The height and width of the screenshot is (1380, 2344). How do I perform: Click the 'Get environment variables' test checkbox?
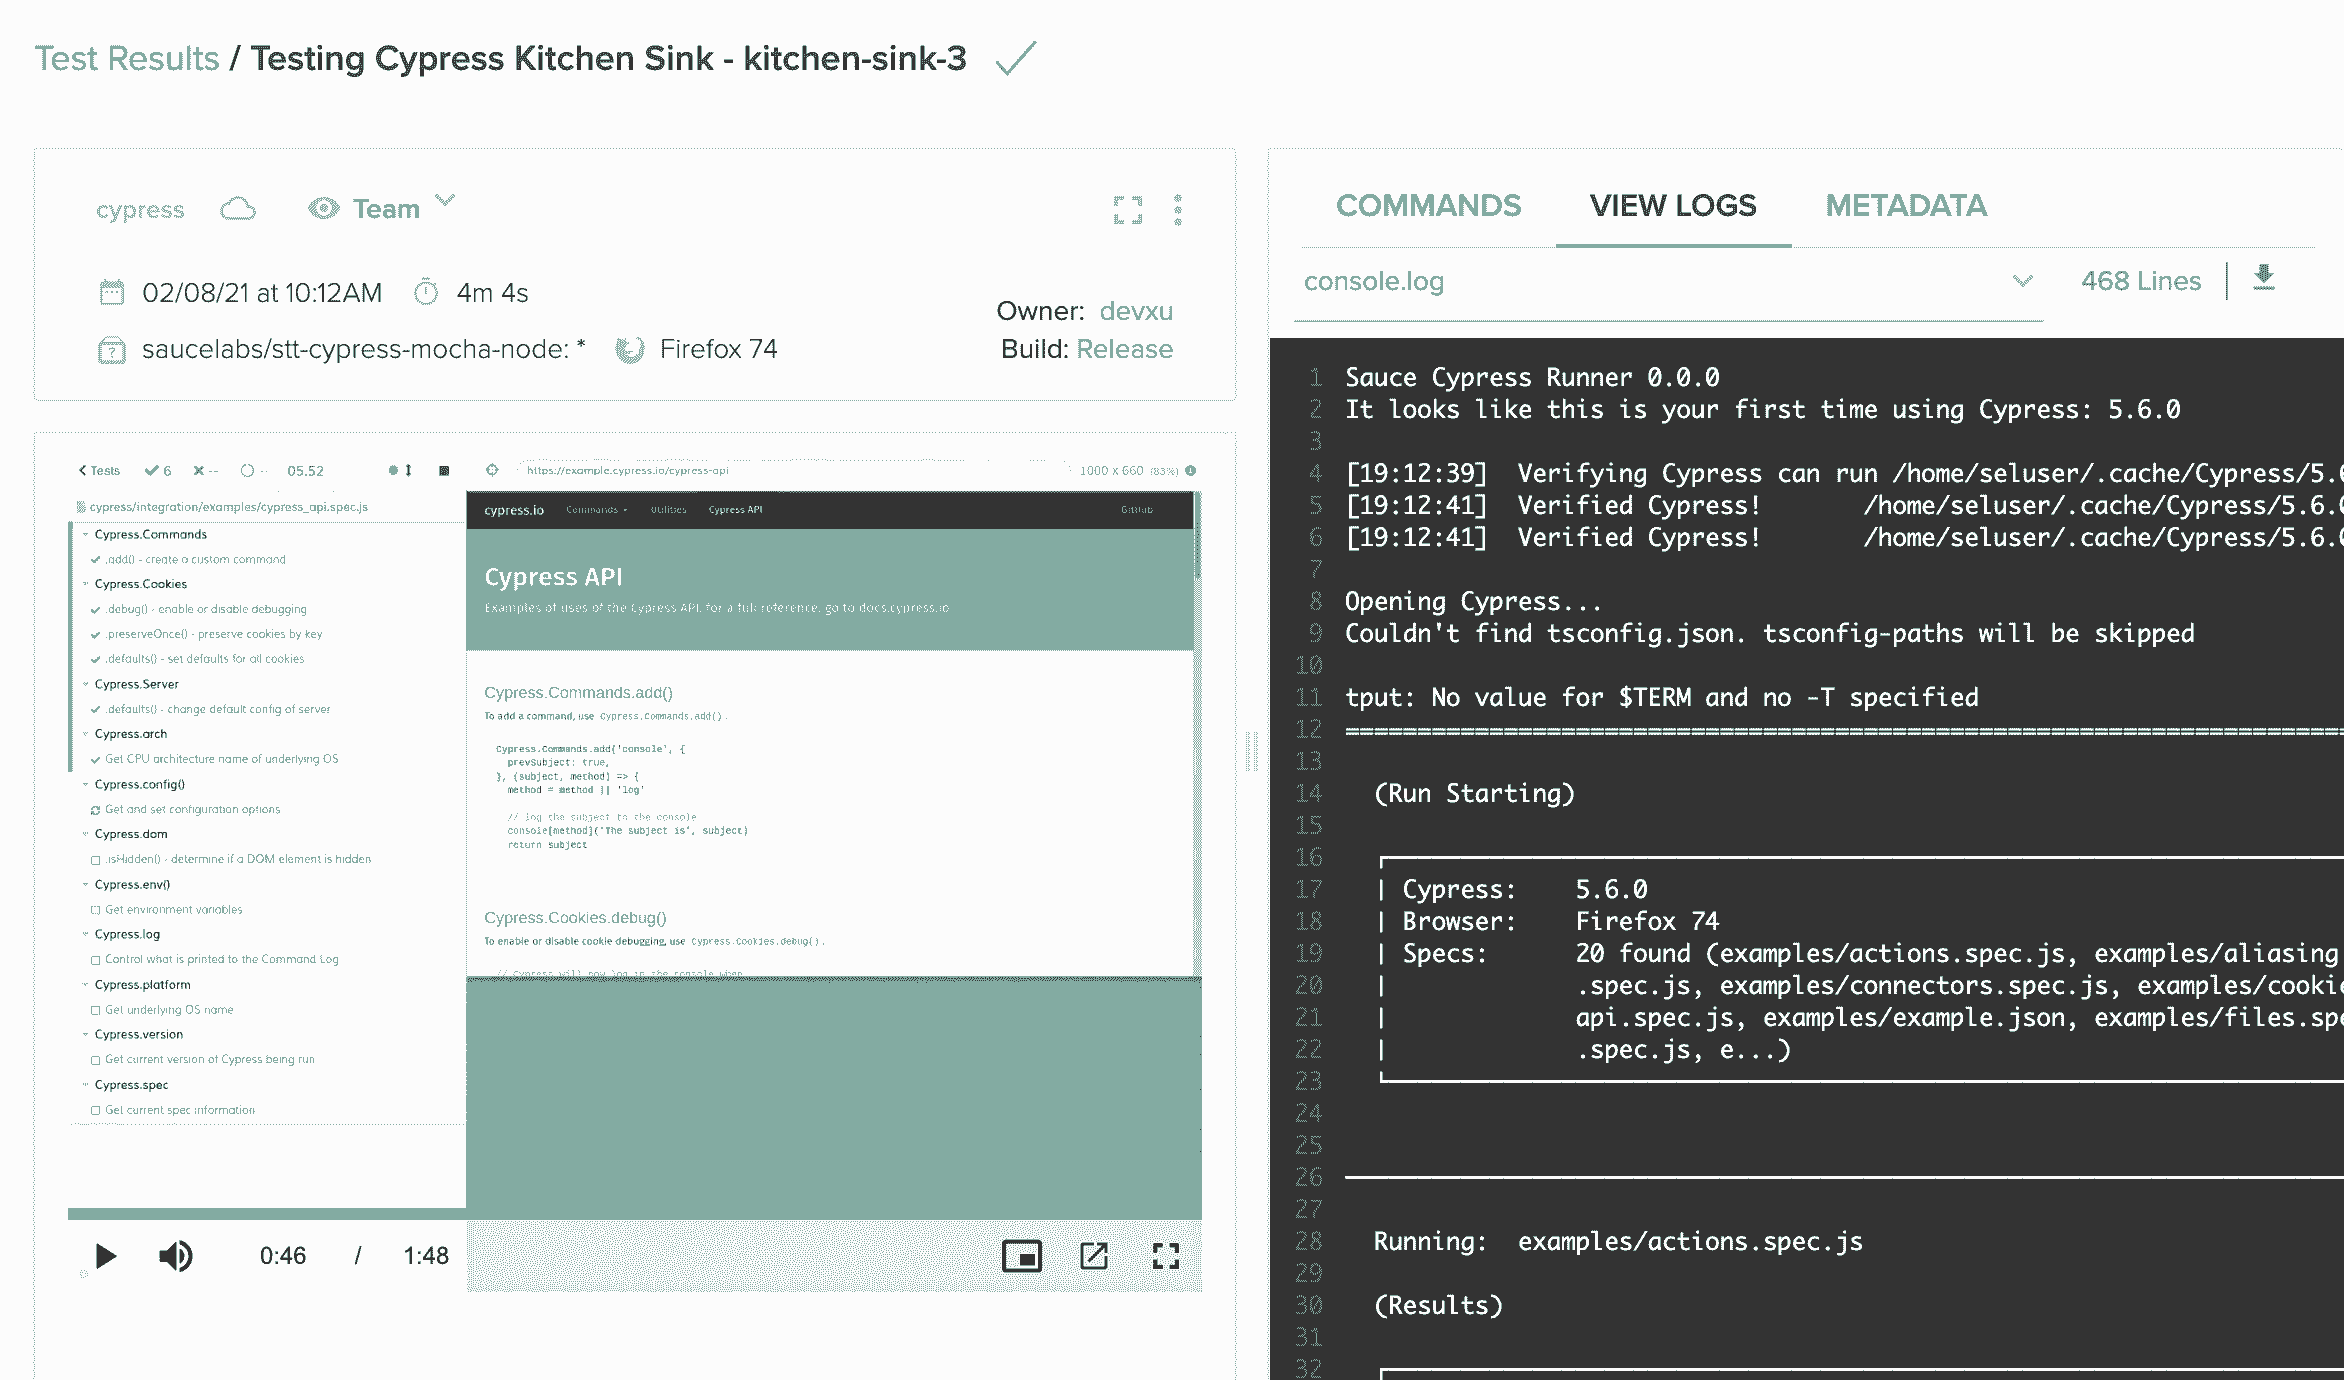(x=96, y=910)
